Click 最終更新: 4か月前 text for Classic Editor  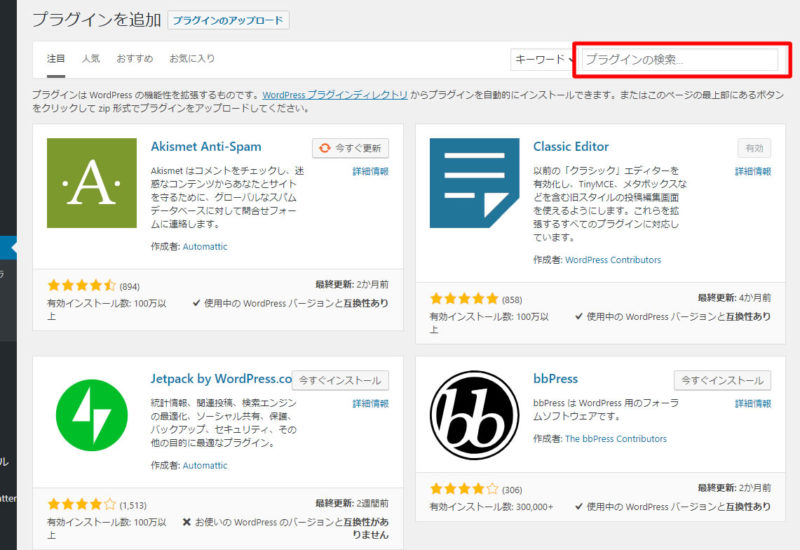point(734,297)
